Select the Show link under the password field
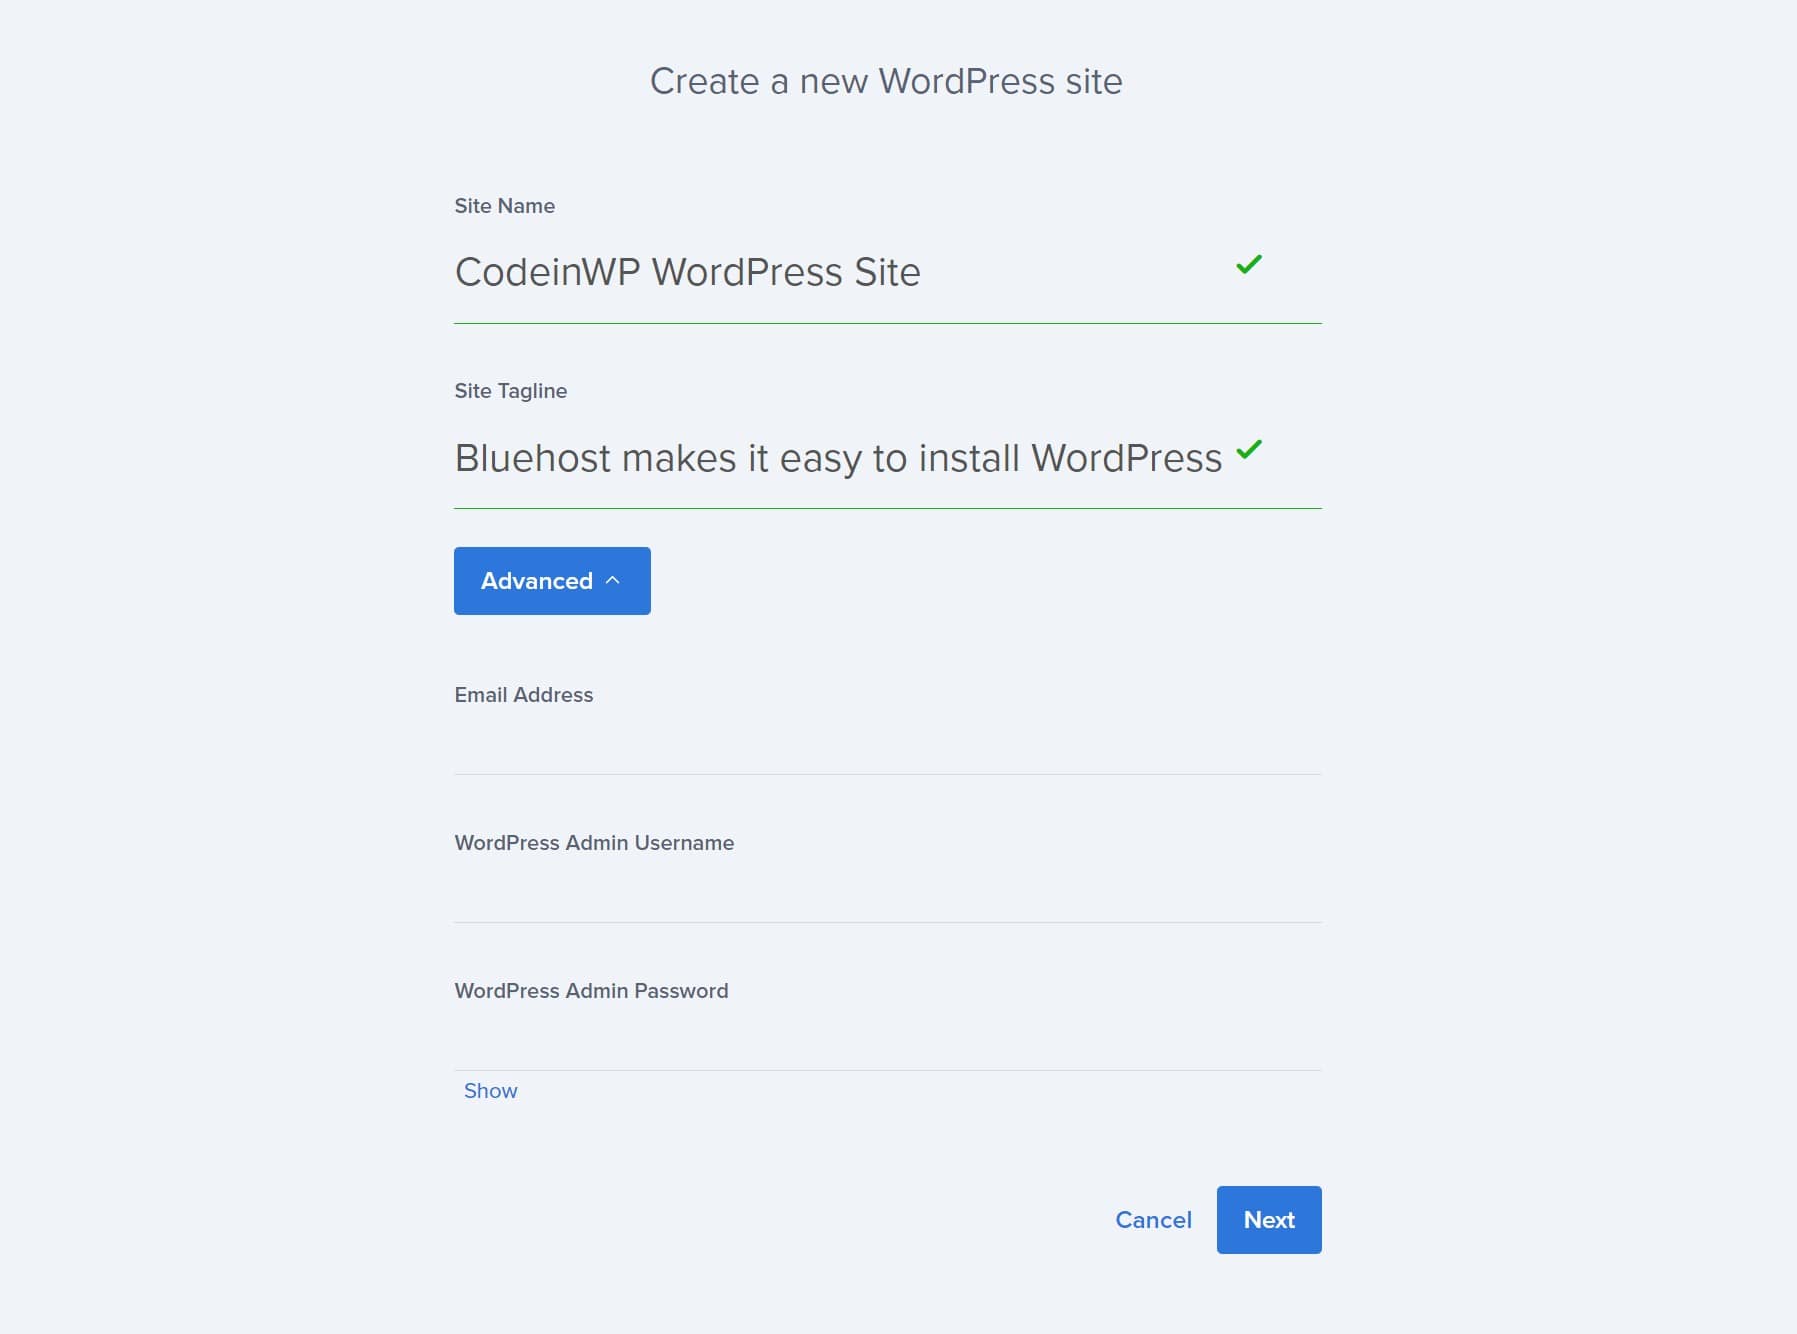The width and height of the screenshot is (1797, 1334). [490, 1090]
